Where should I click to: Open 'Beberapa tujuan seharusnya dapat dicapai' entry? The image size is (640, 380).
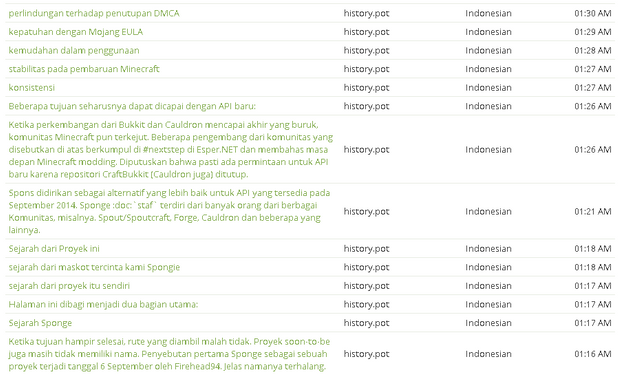[x=132, y=106]
